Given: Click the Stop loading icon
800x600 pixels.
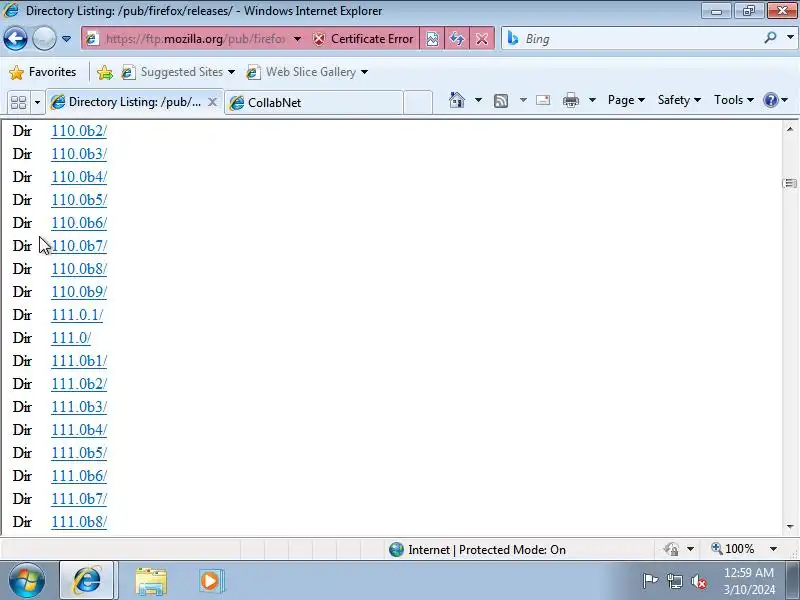Looking at the screenshot, I should pos(482,39).
